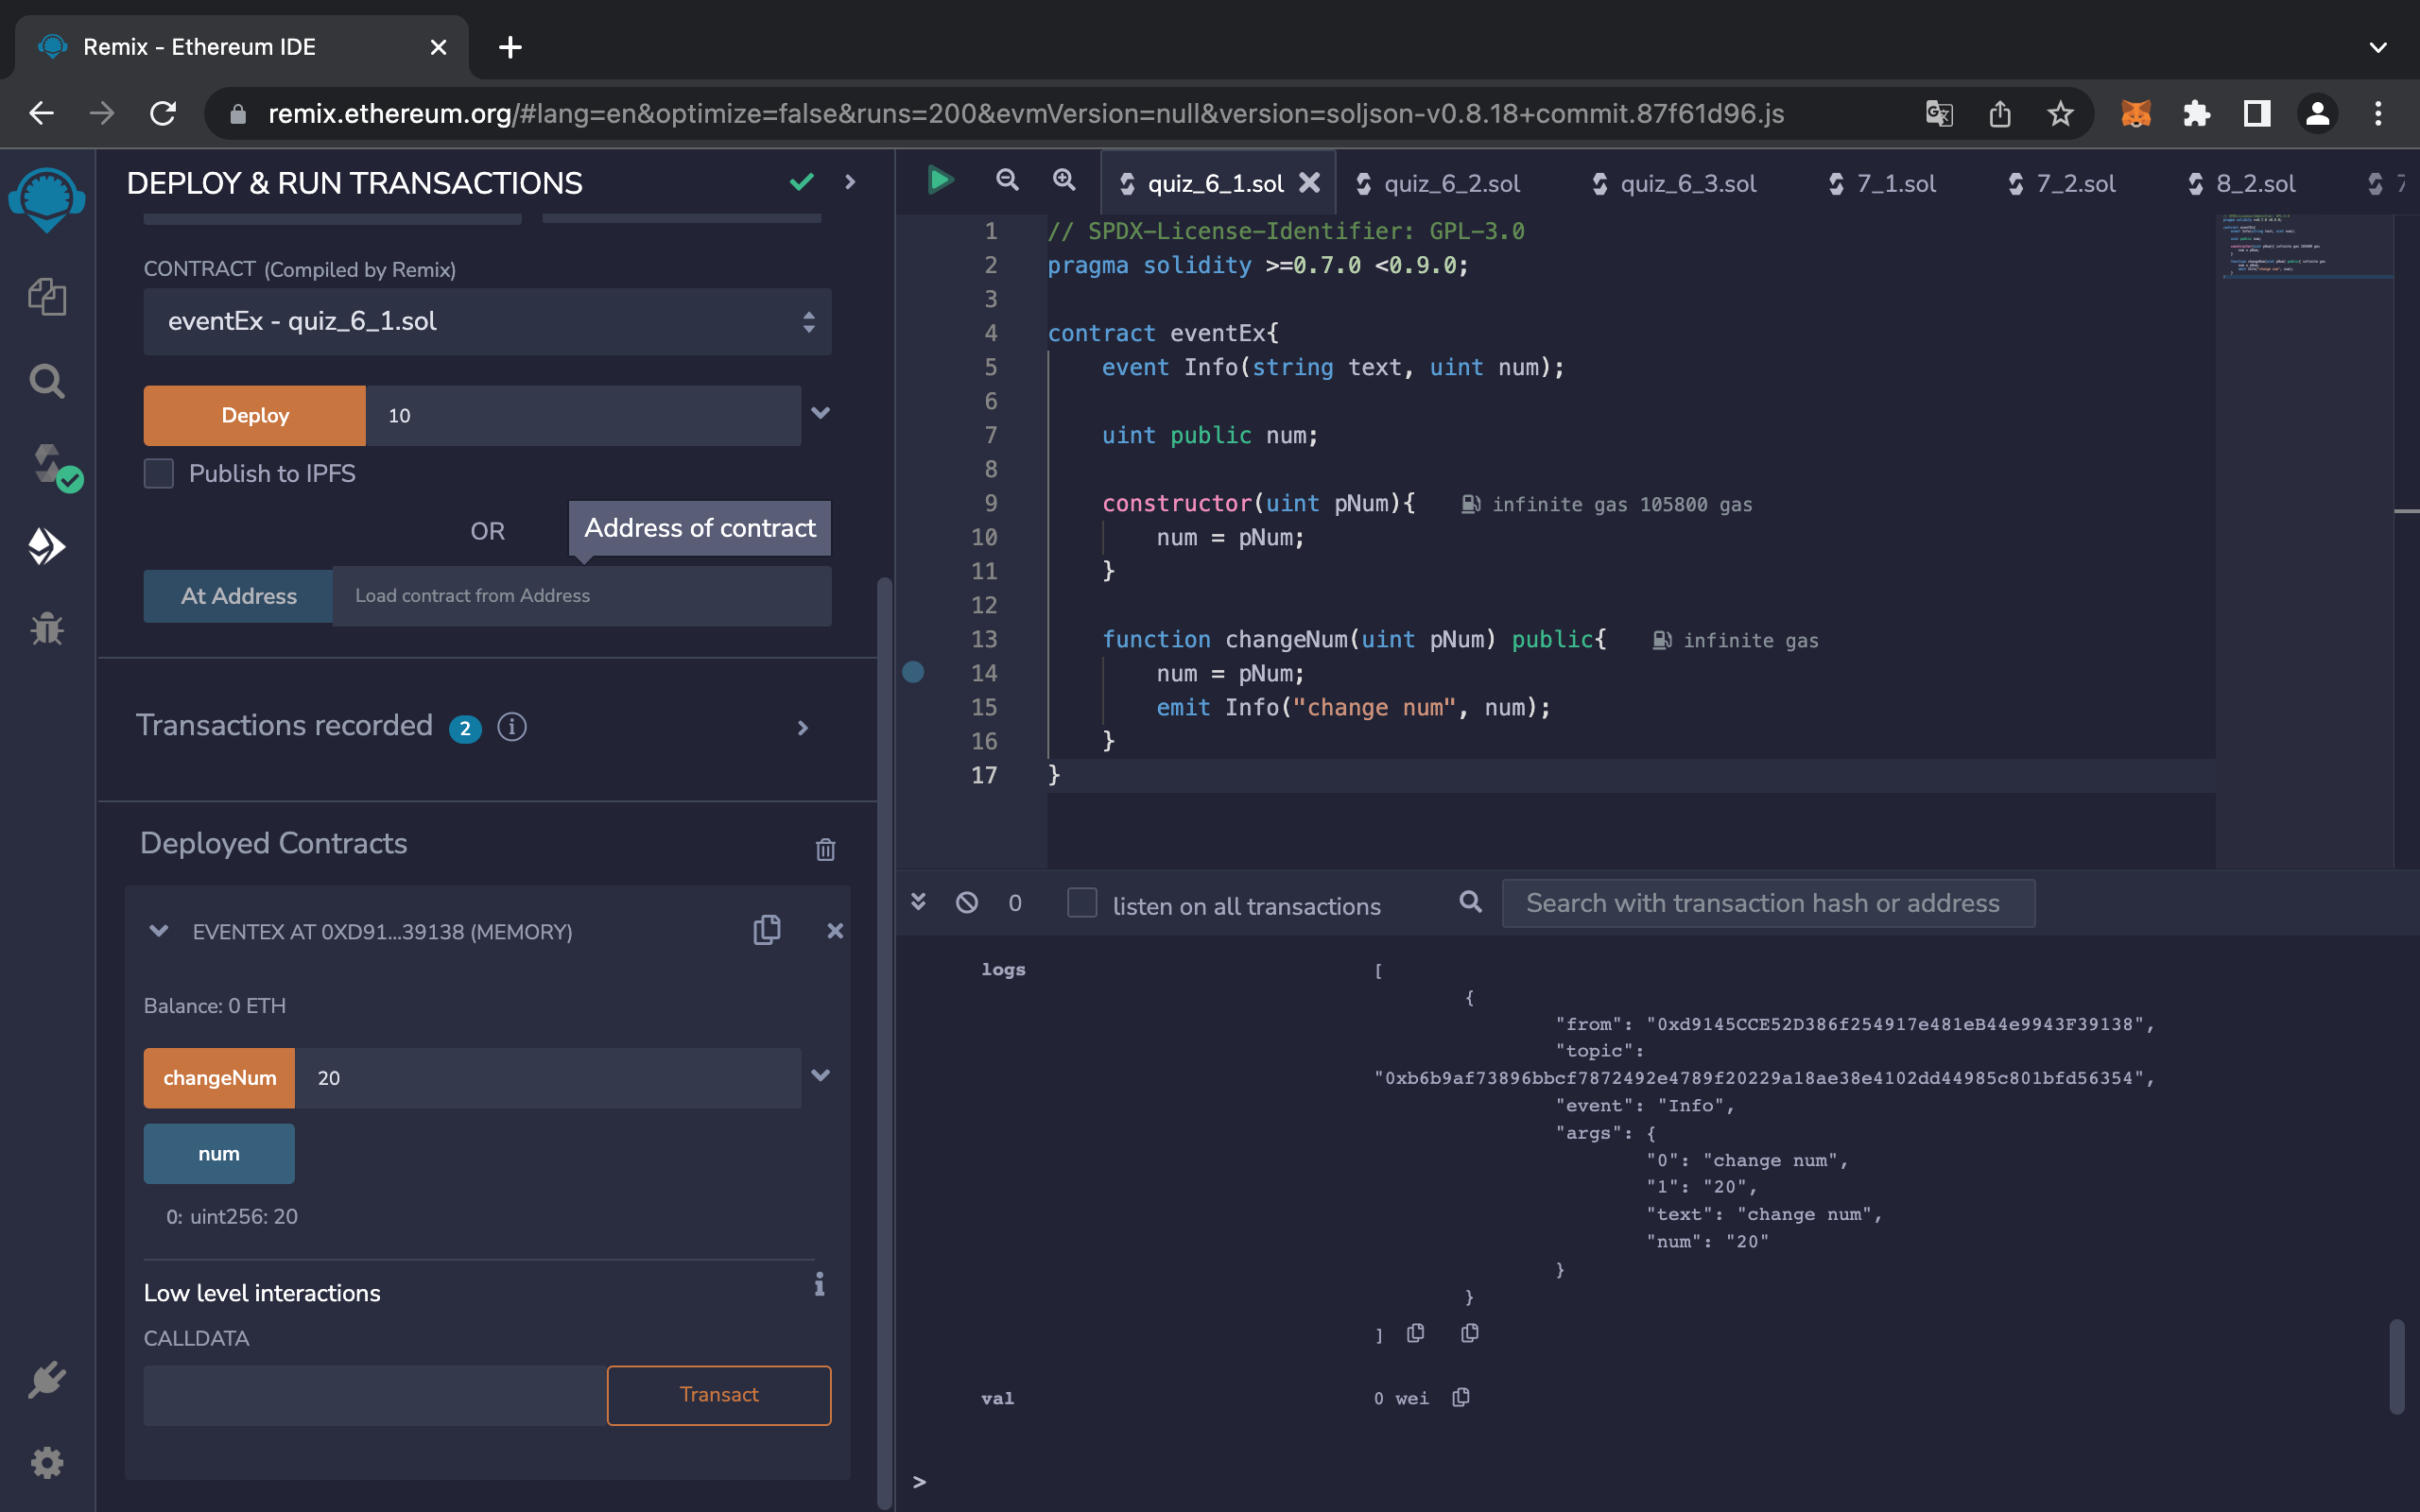Click the green Run script play icon
The image size is (2420, 1512).
(x=940, y=181)
